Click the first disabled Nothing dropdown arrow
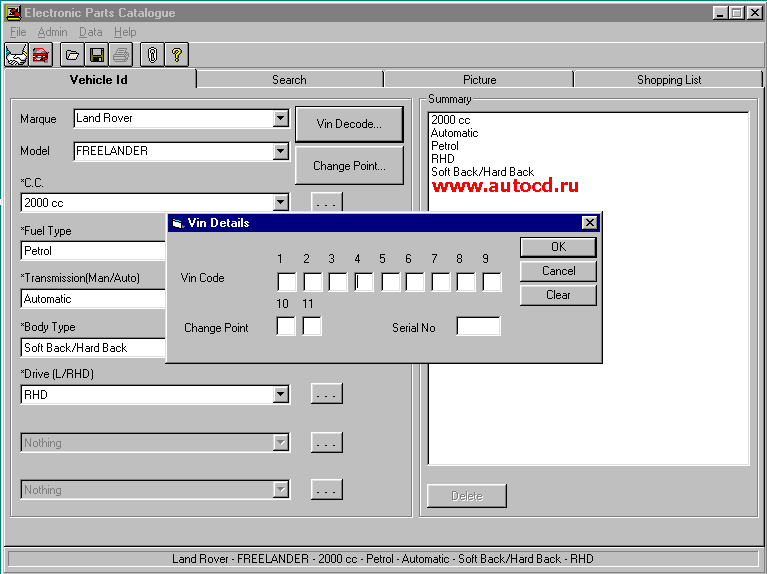This screenshot has height=574, width=767. pos(280,443)
